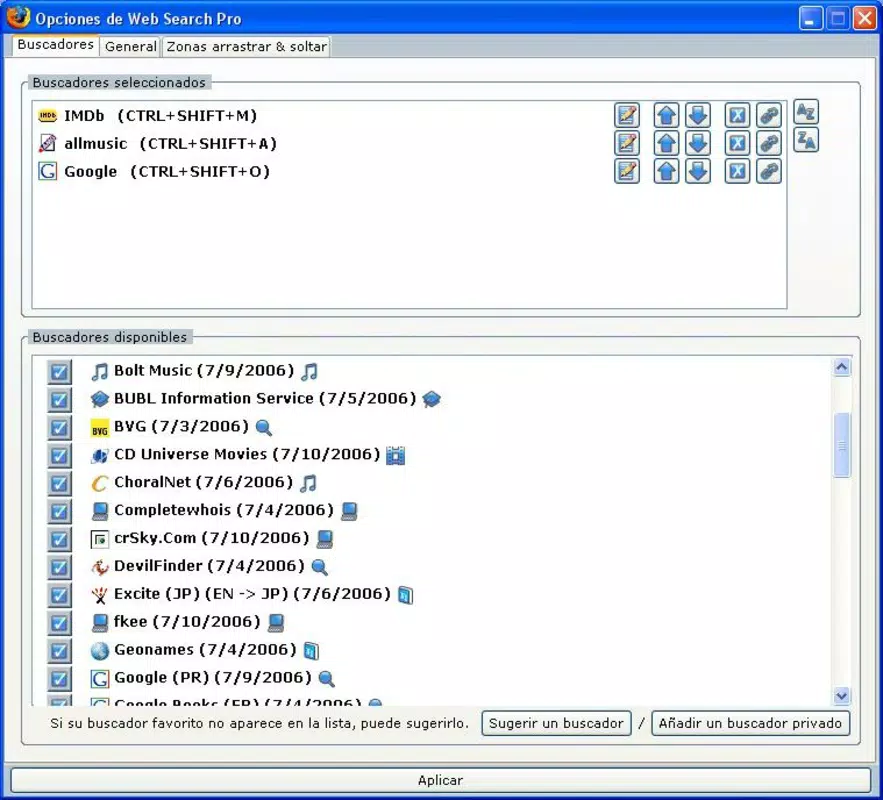Toggle the Excite (JP) checkbox
This screenshot has height=800, width=883.
59,595
